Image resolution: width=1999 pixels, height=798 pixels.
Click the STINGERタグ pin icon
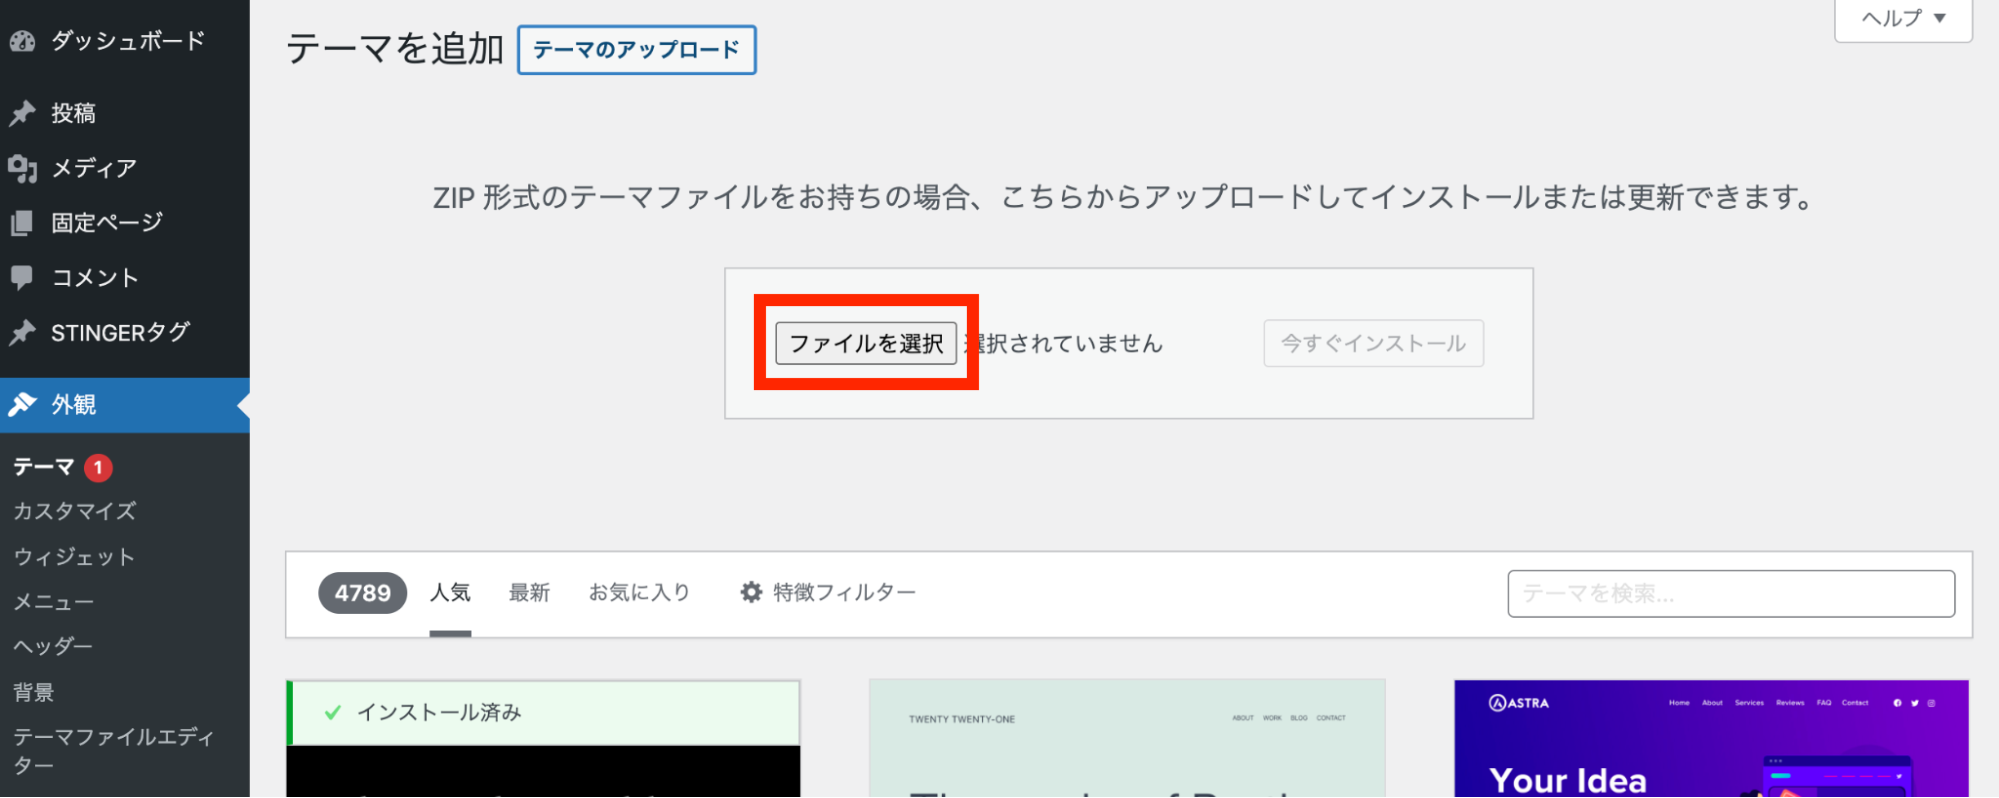(22, 333)
